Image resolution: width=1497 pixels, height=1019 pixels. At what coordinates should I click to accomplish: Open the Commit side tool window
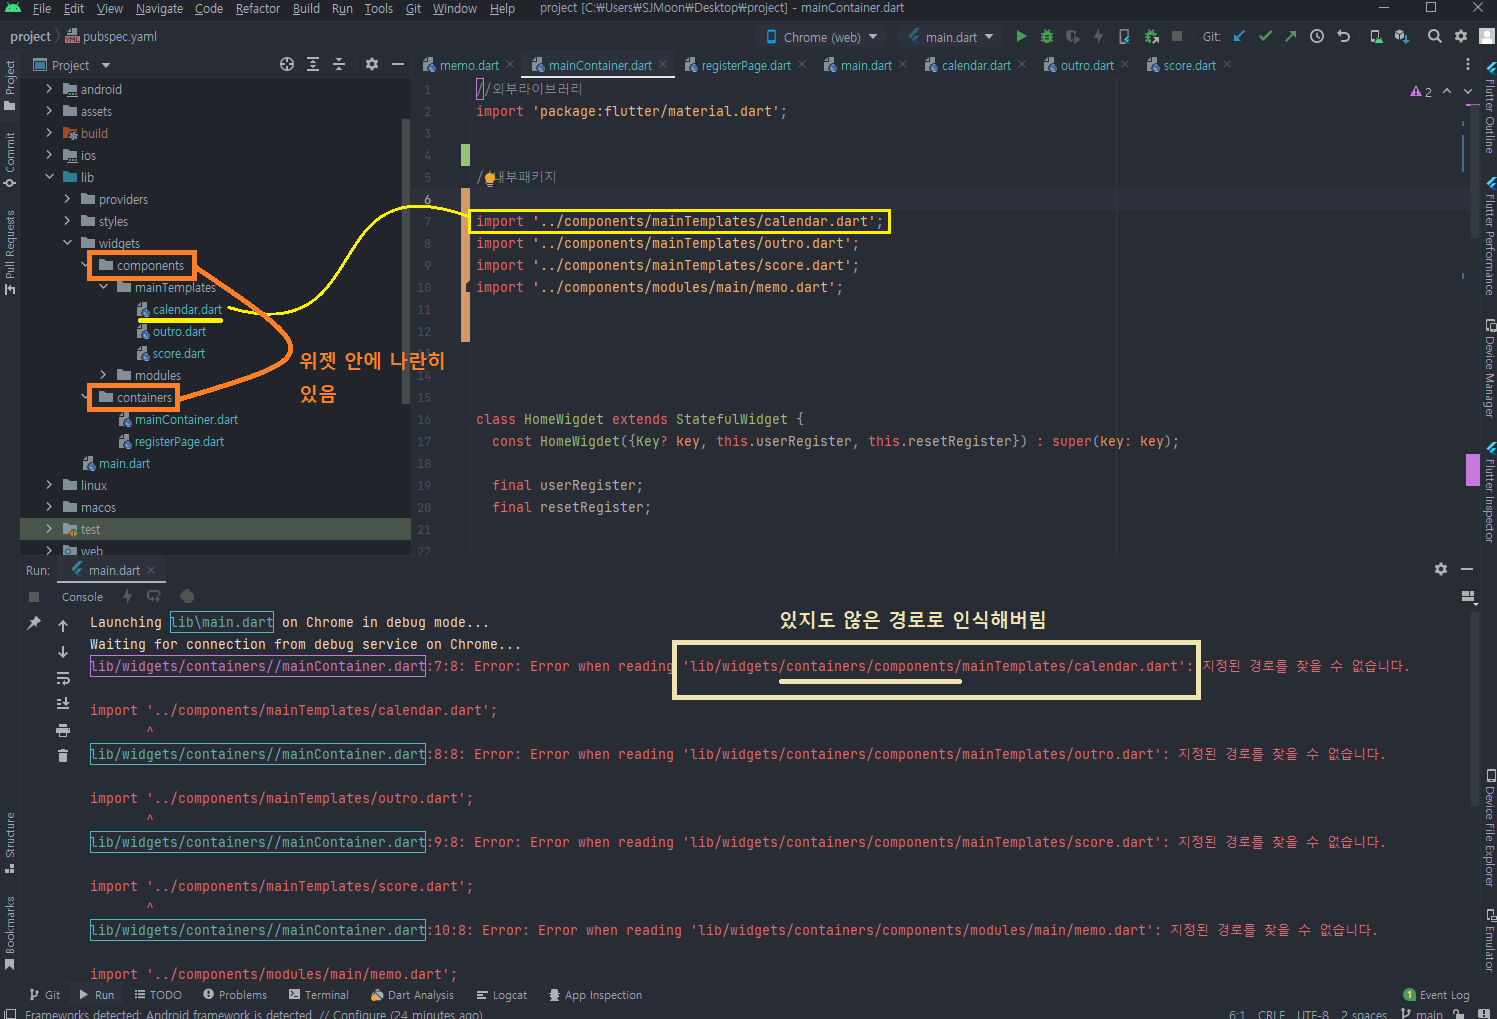tap(10, 160)
